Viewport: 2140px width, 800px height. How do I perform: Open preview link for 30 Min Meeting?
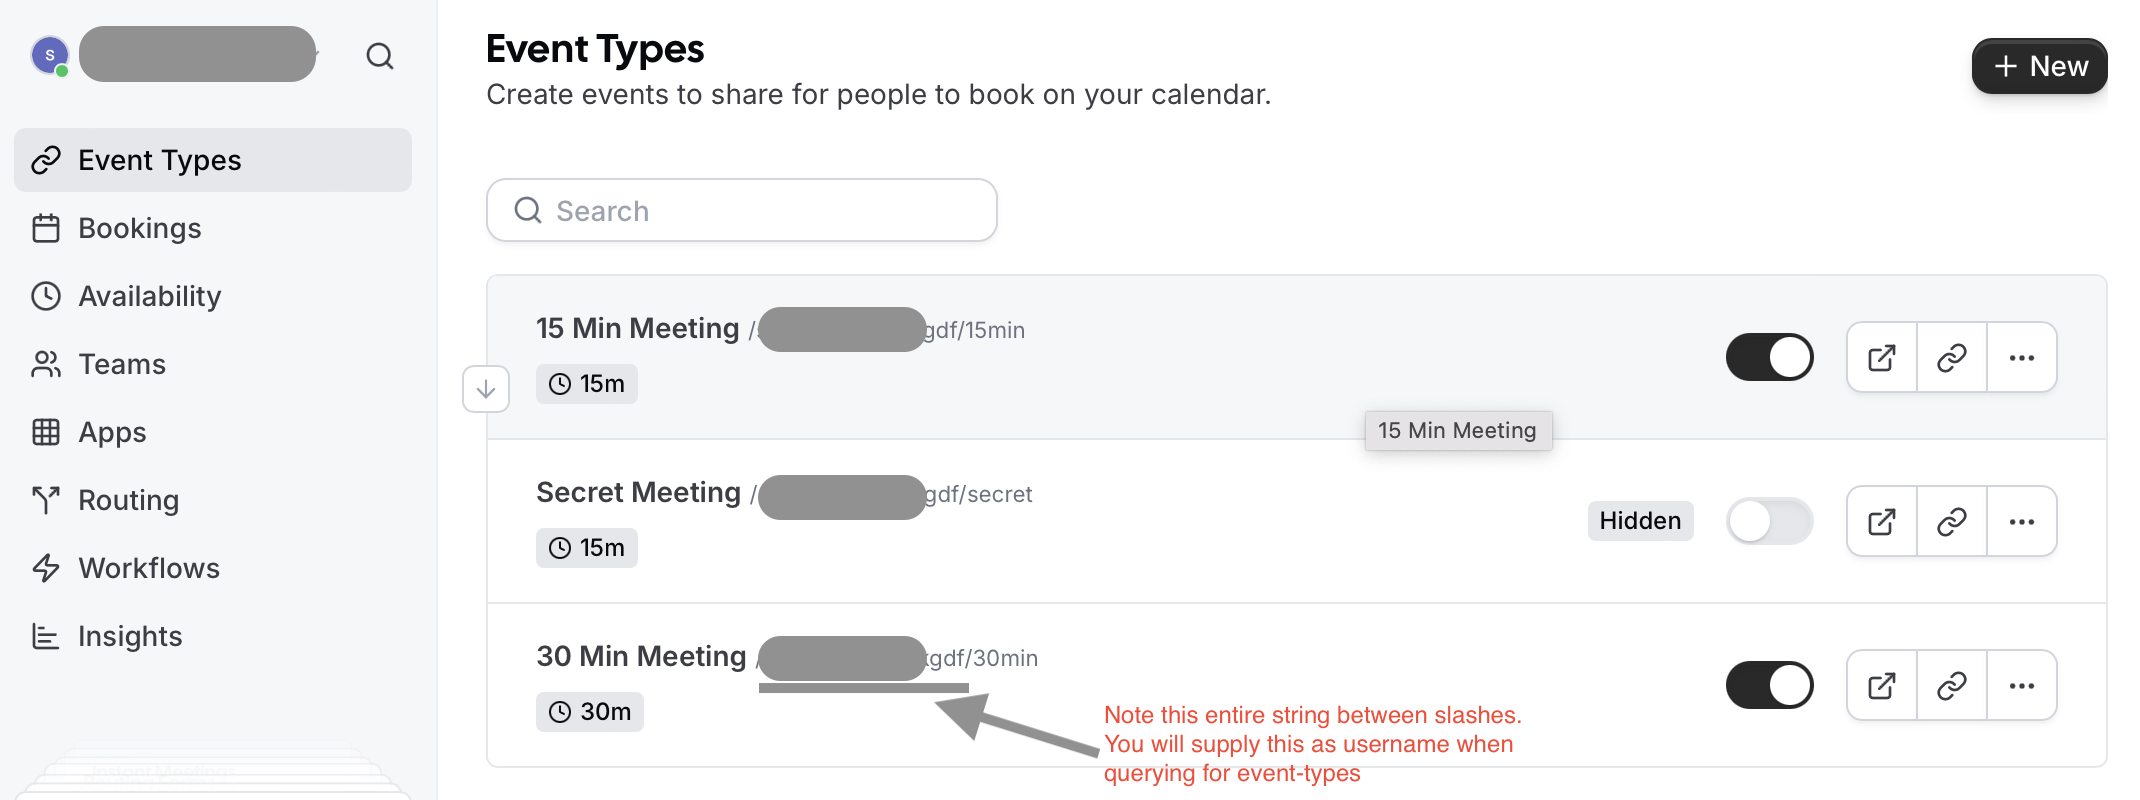pyautogui.click(x=1882, y=685)
